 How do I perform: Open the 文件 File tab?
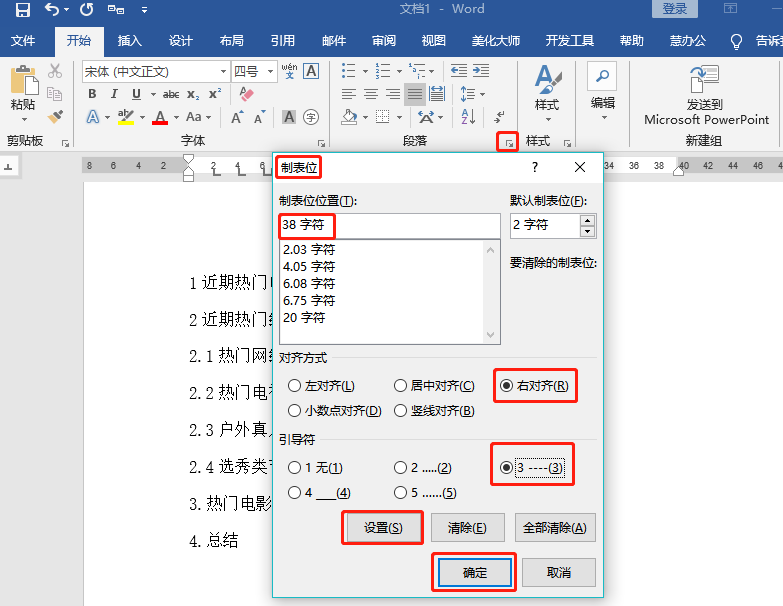pos(23,41)
